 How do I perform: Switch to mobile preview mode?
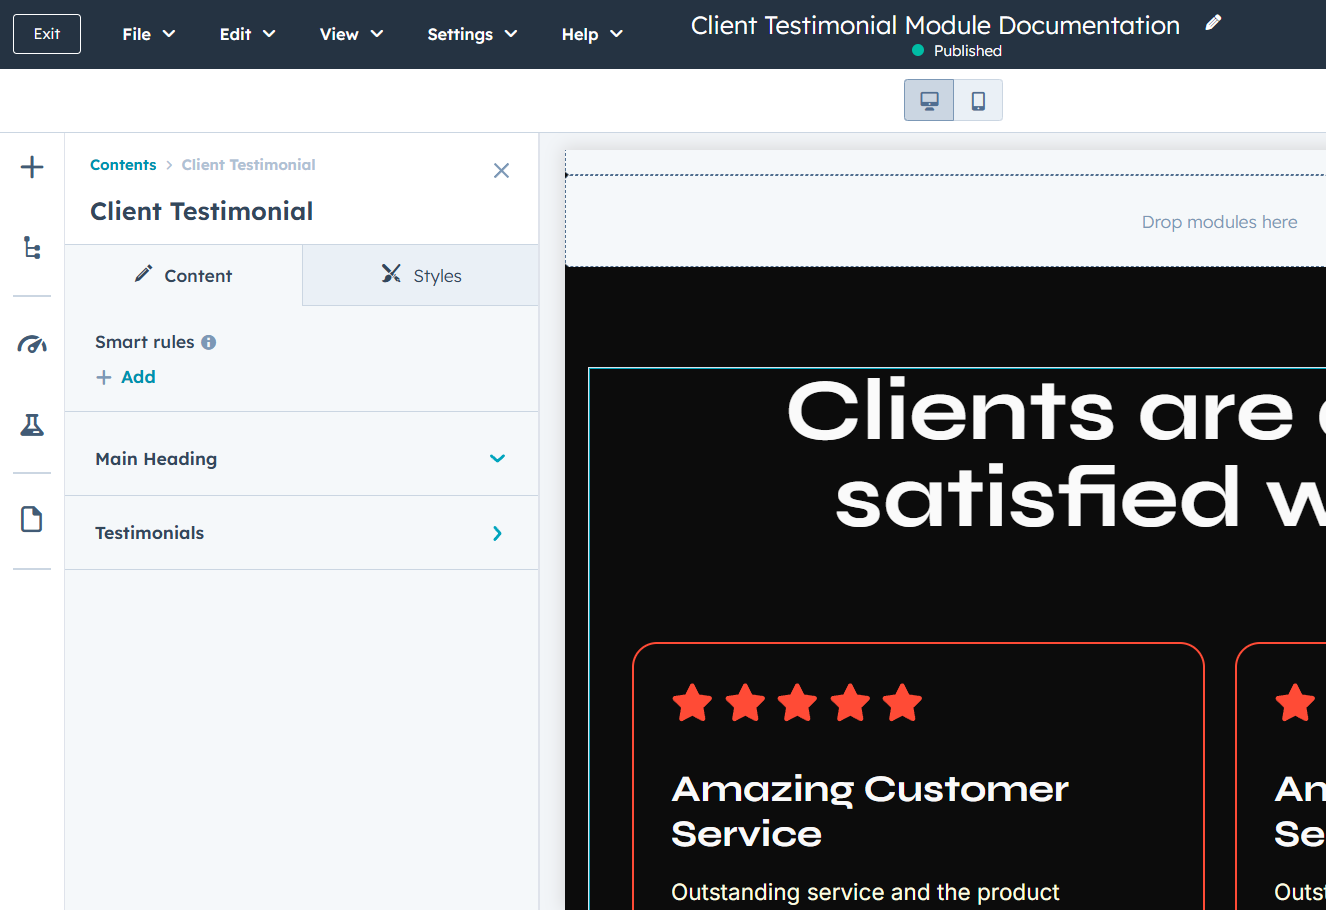coord(978,100)
